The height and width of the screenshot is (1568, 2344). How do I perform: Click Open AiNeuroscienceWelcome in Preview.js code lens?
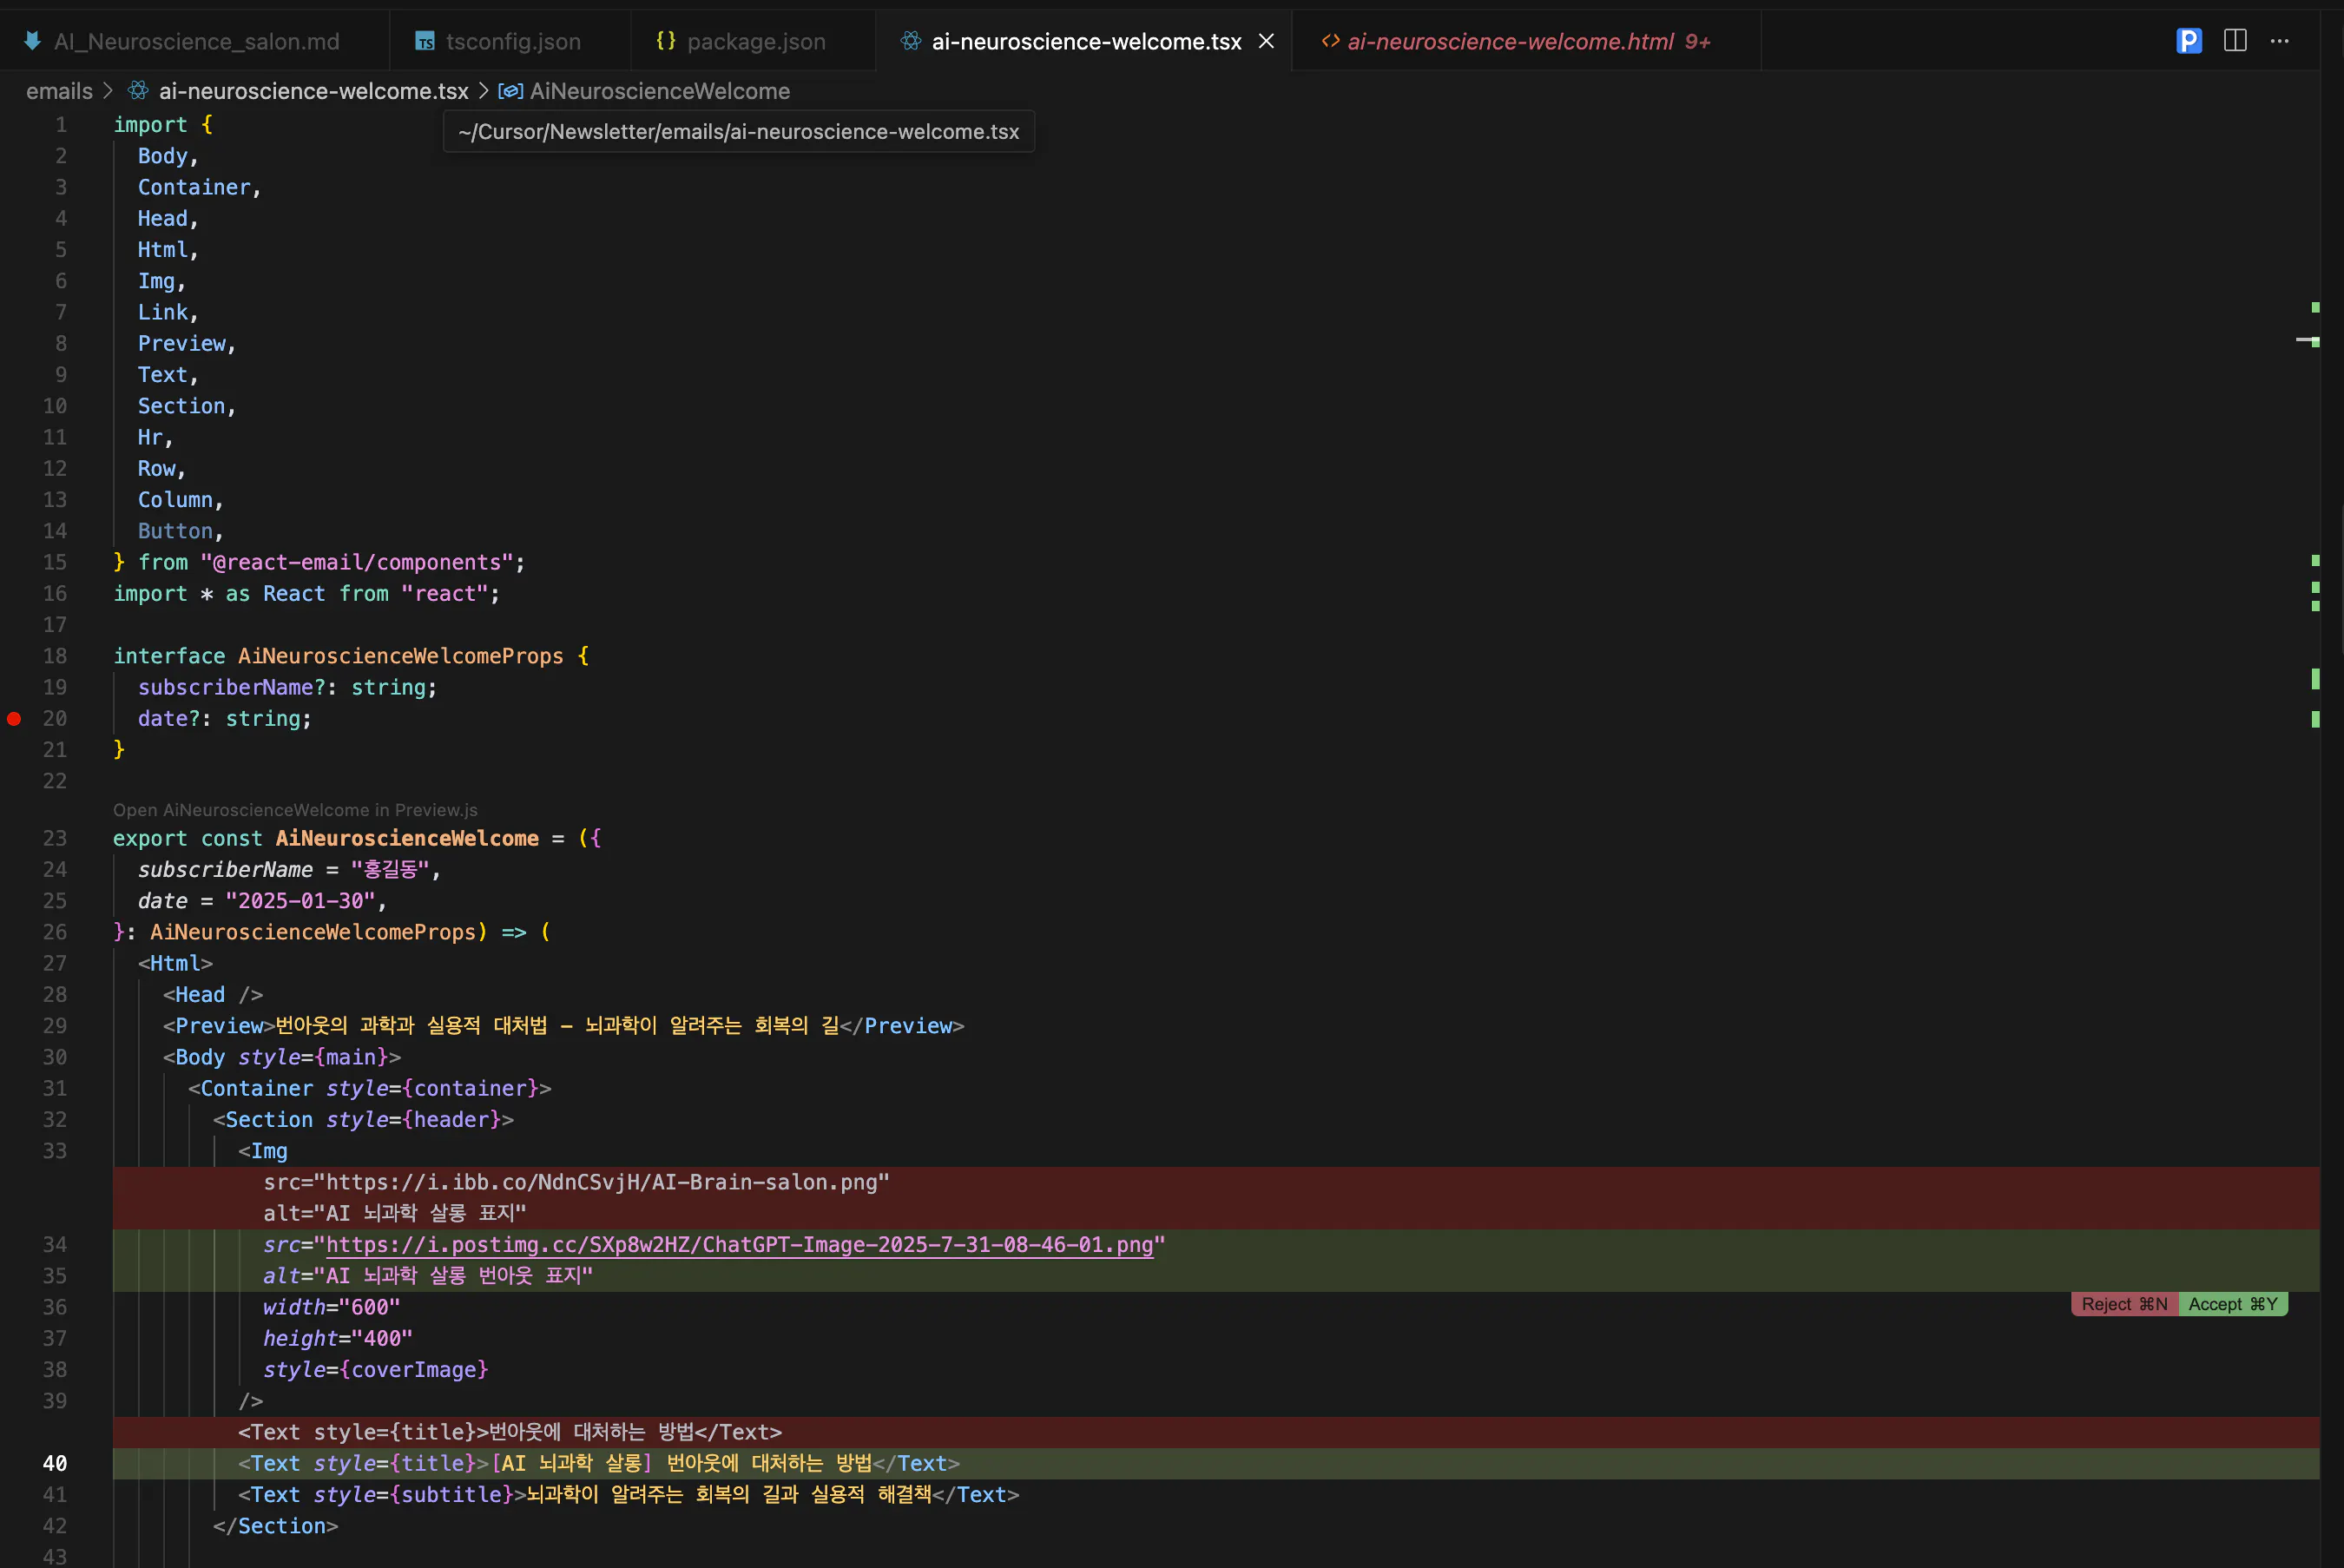(295, 810)
